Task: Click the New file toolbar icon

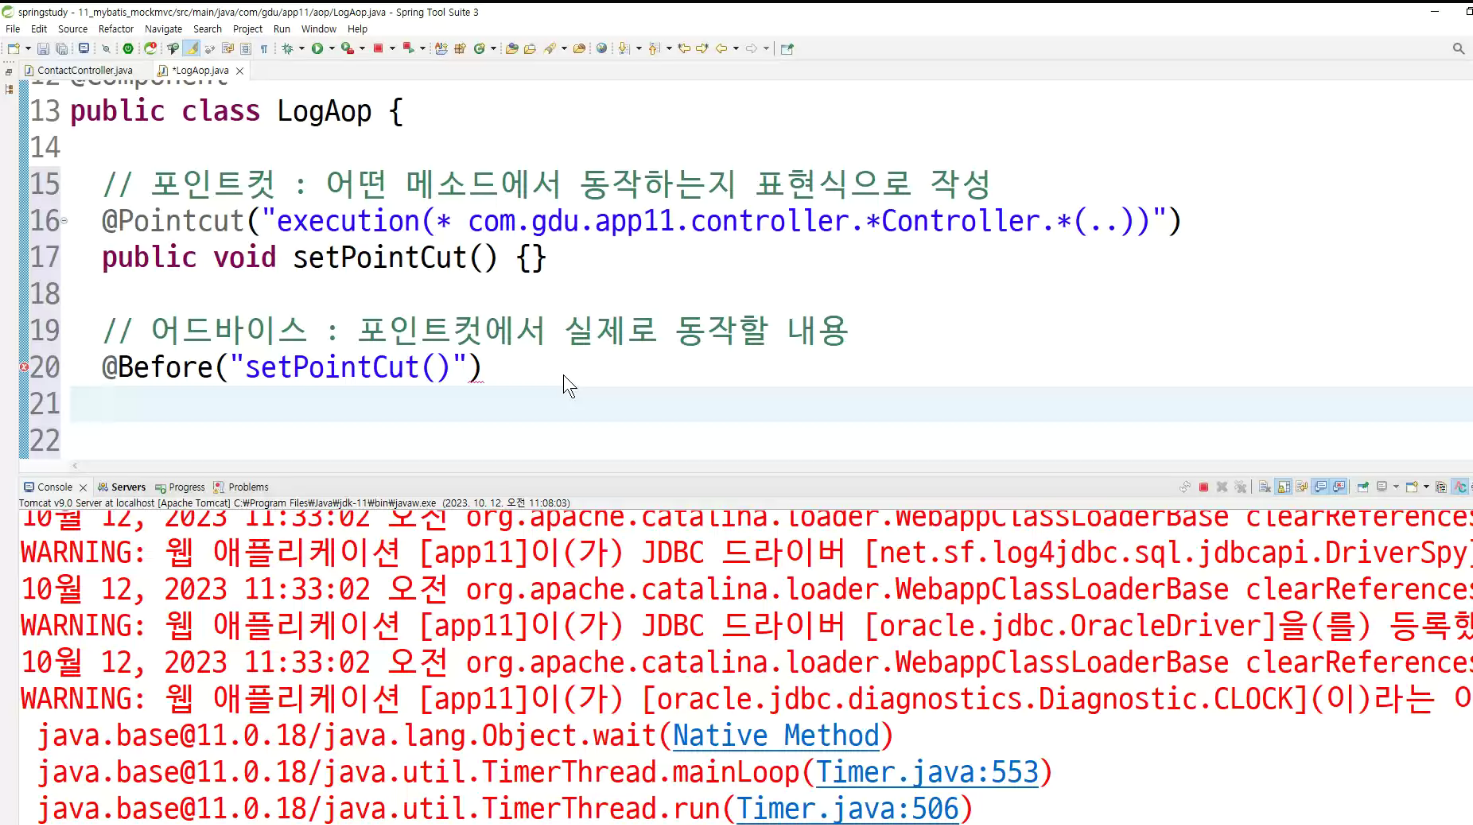Action: pos(13,48)
